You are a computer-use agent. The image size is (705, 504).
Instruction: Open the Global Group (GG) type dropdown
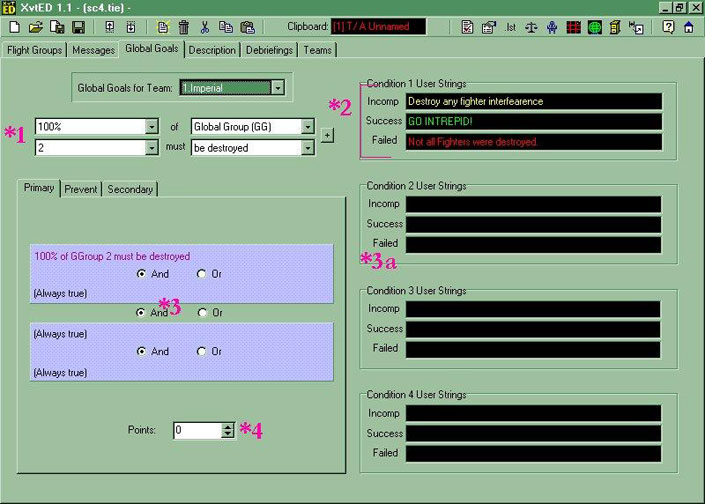pyautogui.click(x=308, y=127)
